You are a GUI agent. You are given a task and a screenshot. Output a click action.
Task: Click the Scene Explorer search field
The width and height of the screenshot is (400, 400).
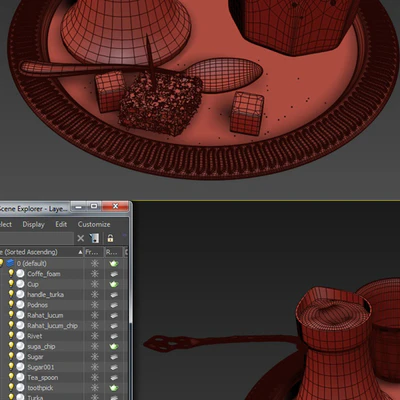(36, 238)
